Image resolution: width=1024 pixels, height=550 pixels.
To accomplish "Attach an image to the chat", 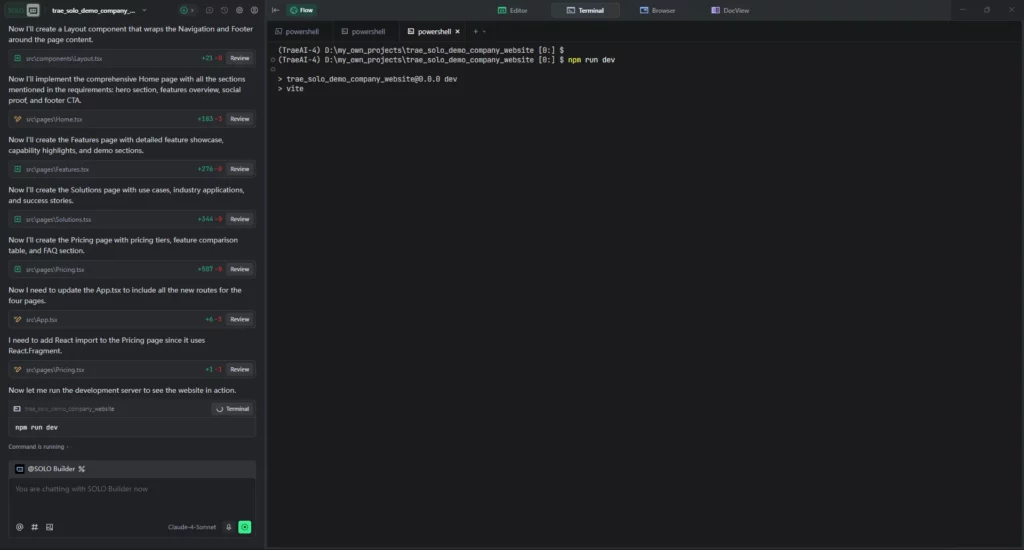I will pyautogui.click(x=50, y=527).
